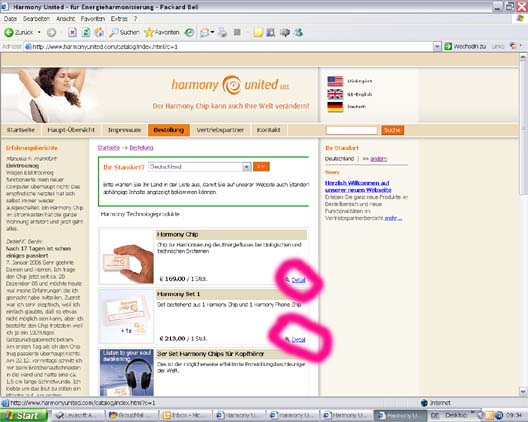Click the scrollbar up arrow
Viewport: 528px width, 422px height.
[523, 57]
